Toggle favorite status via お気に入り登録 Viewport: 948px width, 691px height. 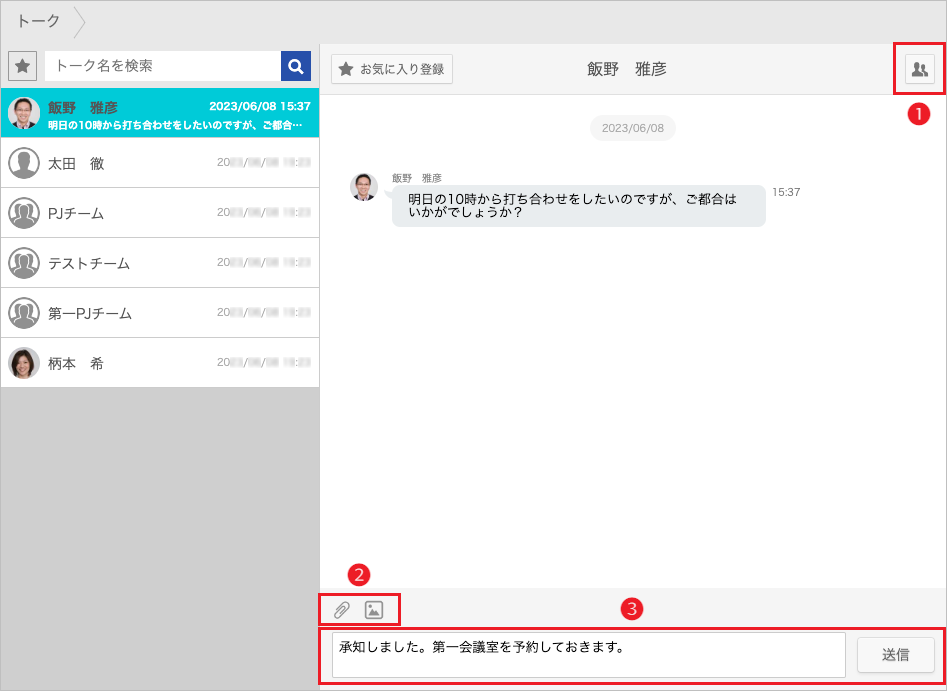[391, 69]
